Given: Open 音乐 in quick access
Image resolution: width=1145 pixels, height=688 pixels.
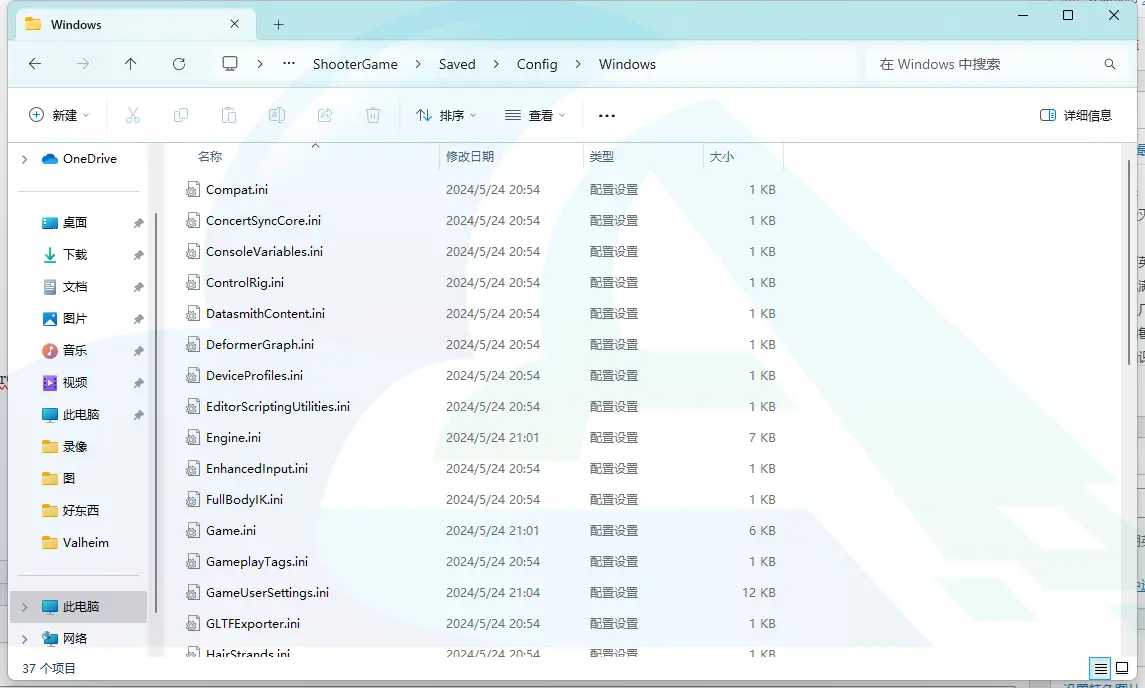Looking at the screenshot, I should coord(75,351).
